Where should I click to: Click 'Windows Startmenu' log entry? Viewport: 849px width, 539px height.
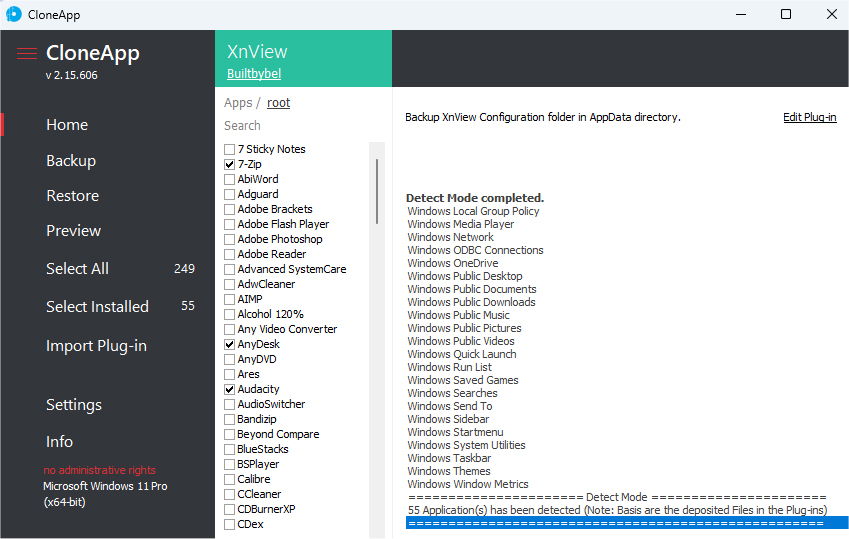455,432
